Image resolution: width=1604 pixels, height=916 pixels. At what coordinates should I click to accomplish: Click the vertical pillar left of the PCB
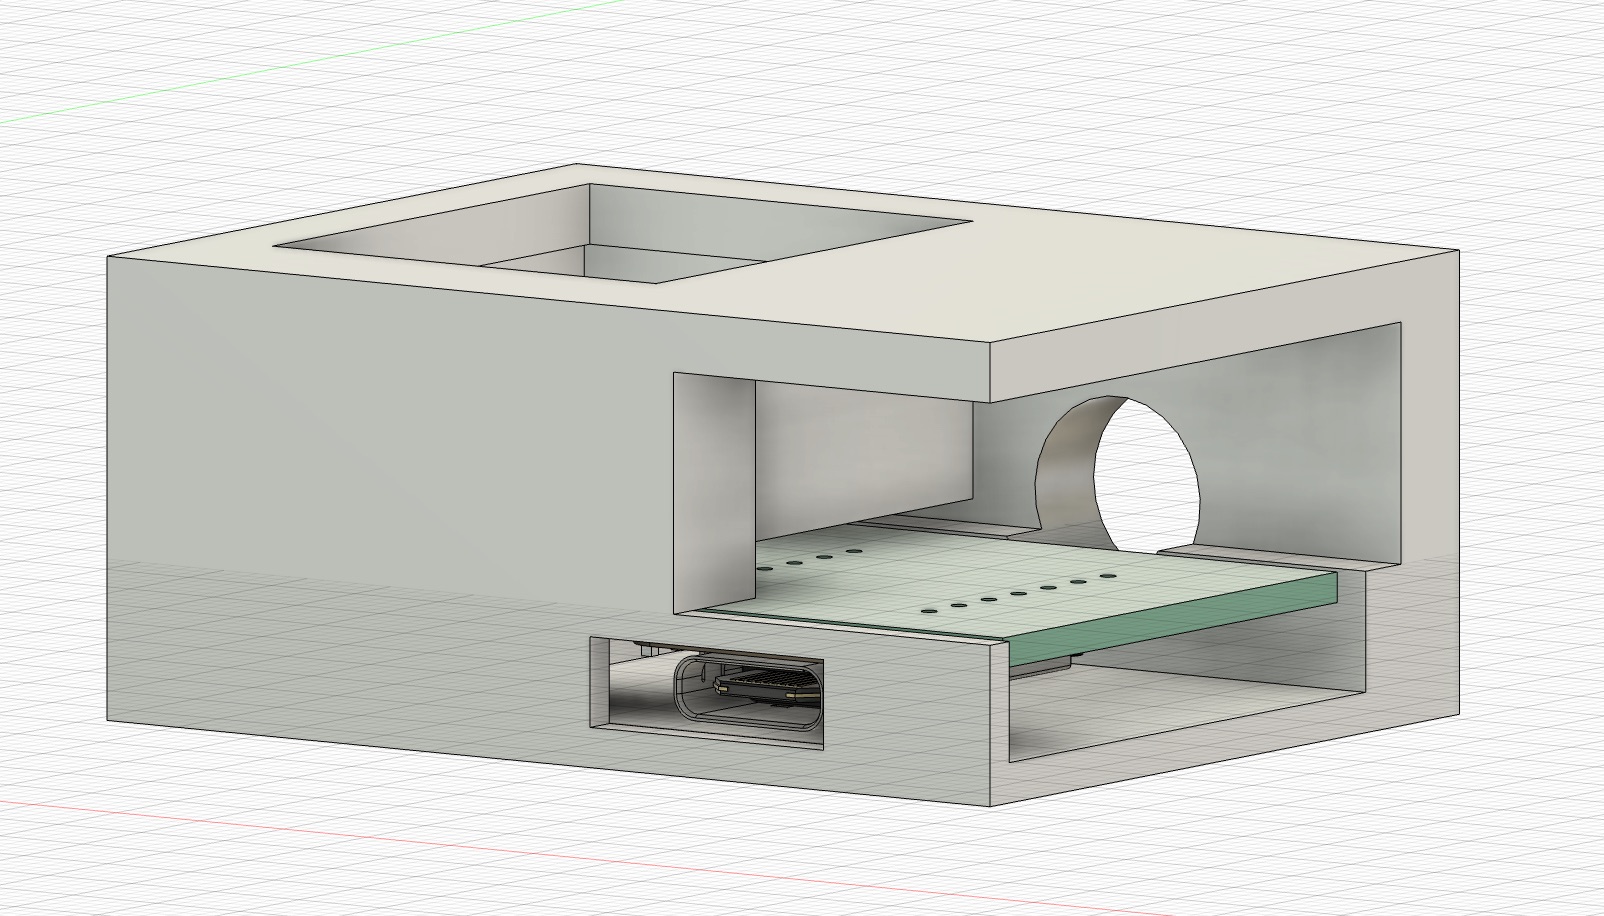pos(712,490)
